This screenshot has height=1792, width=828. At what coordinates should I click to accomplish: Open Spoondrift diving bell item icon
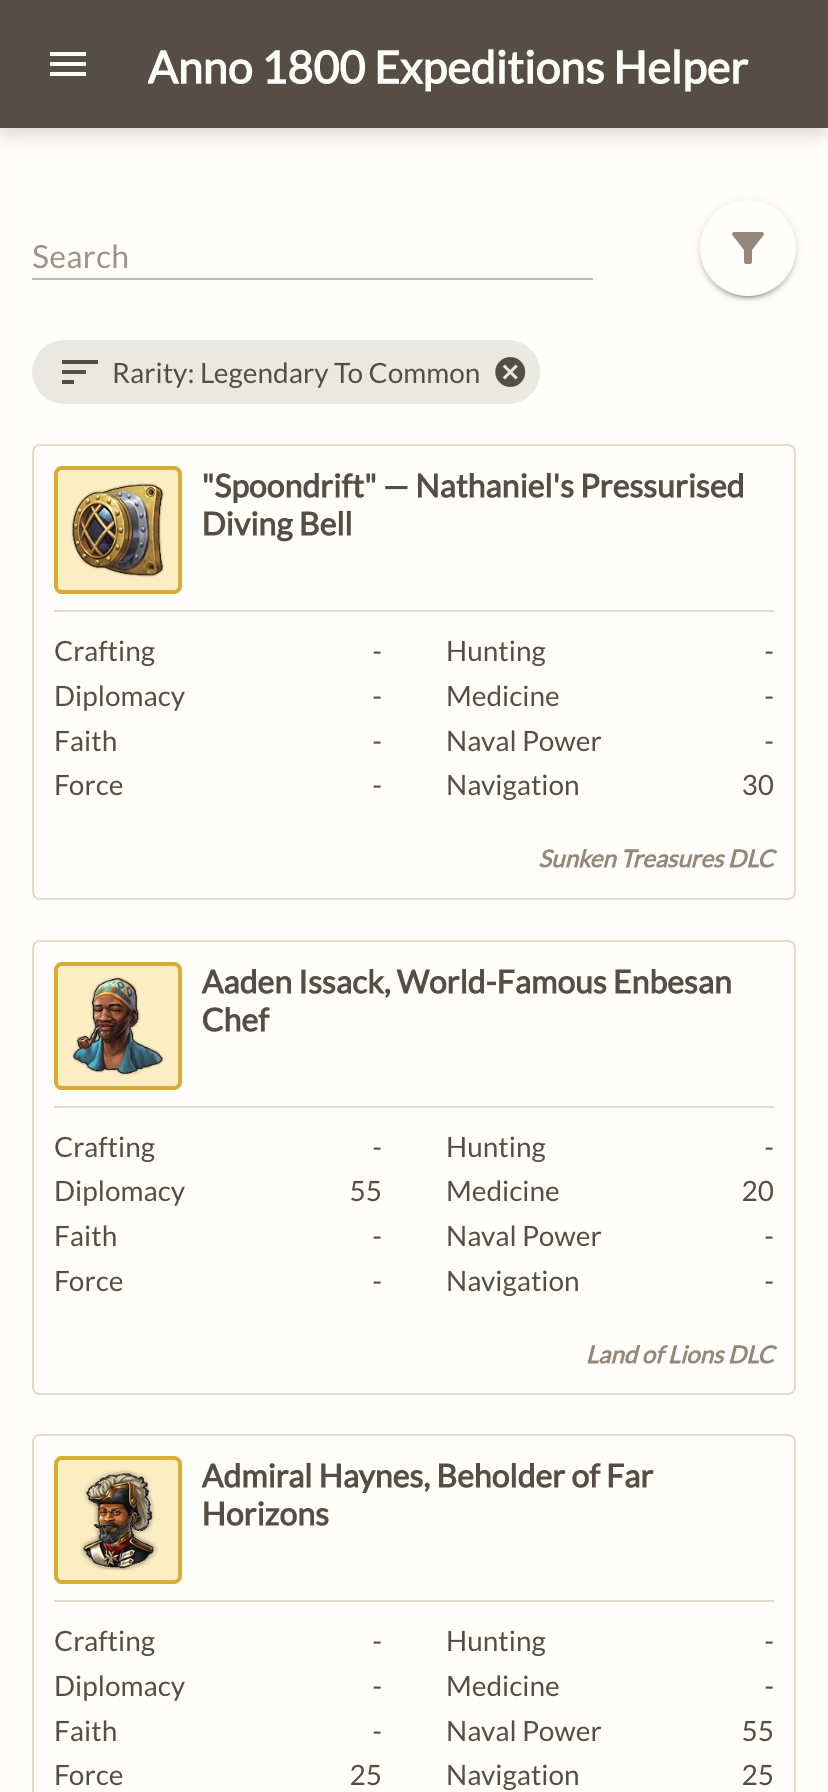coord(118,530)
